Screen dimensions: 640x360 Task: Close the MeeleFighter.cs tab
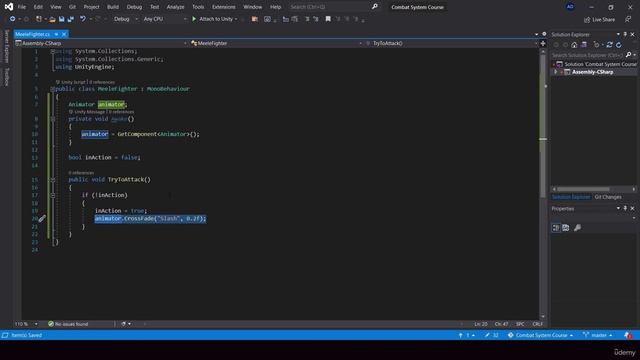64,34
